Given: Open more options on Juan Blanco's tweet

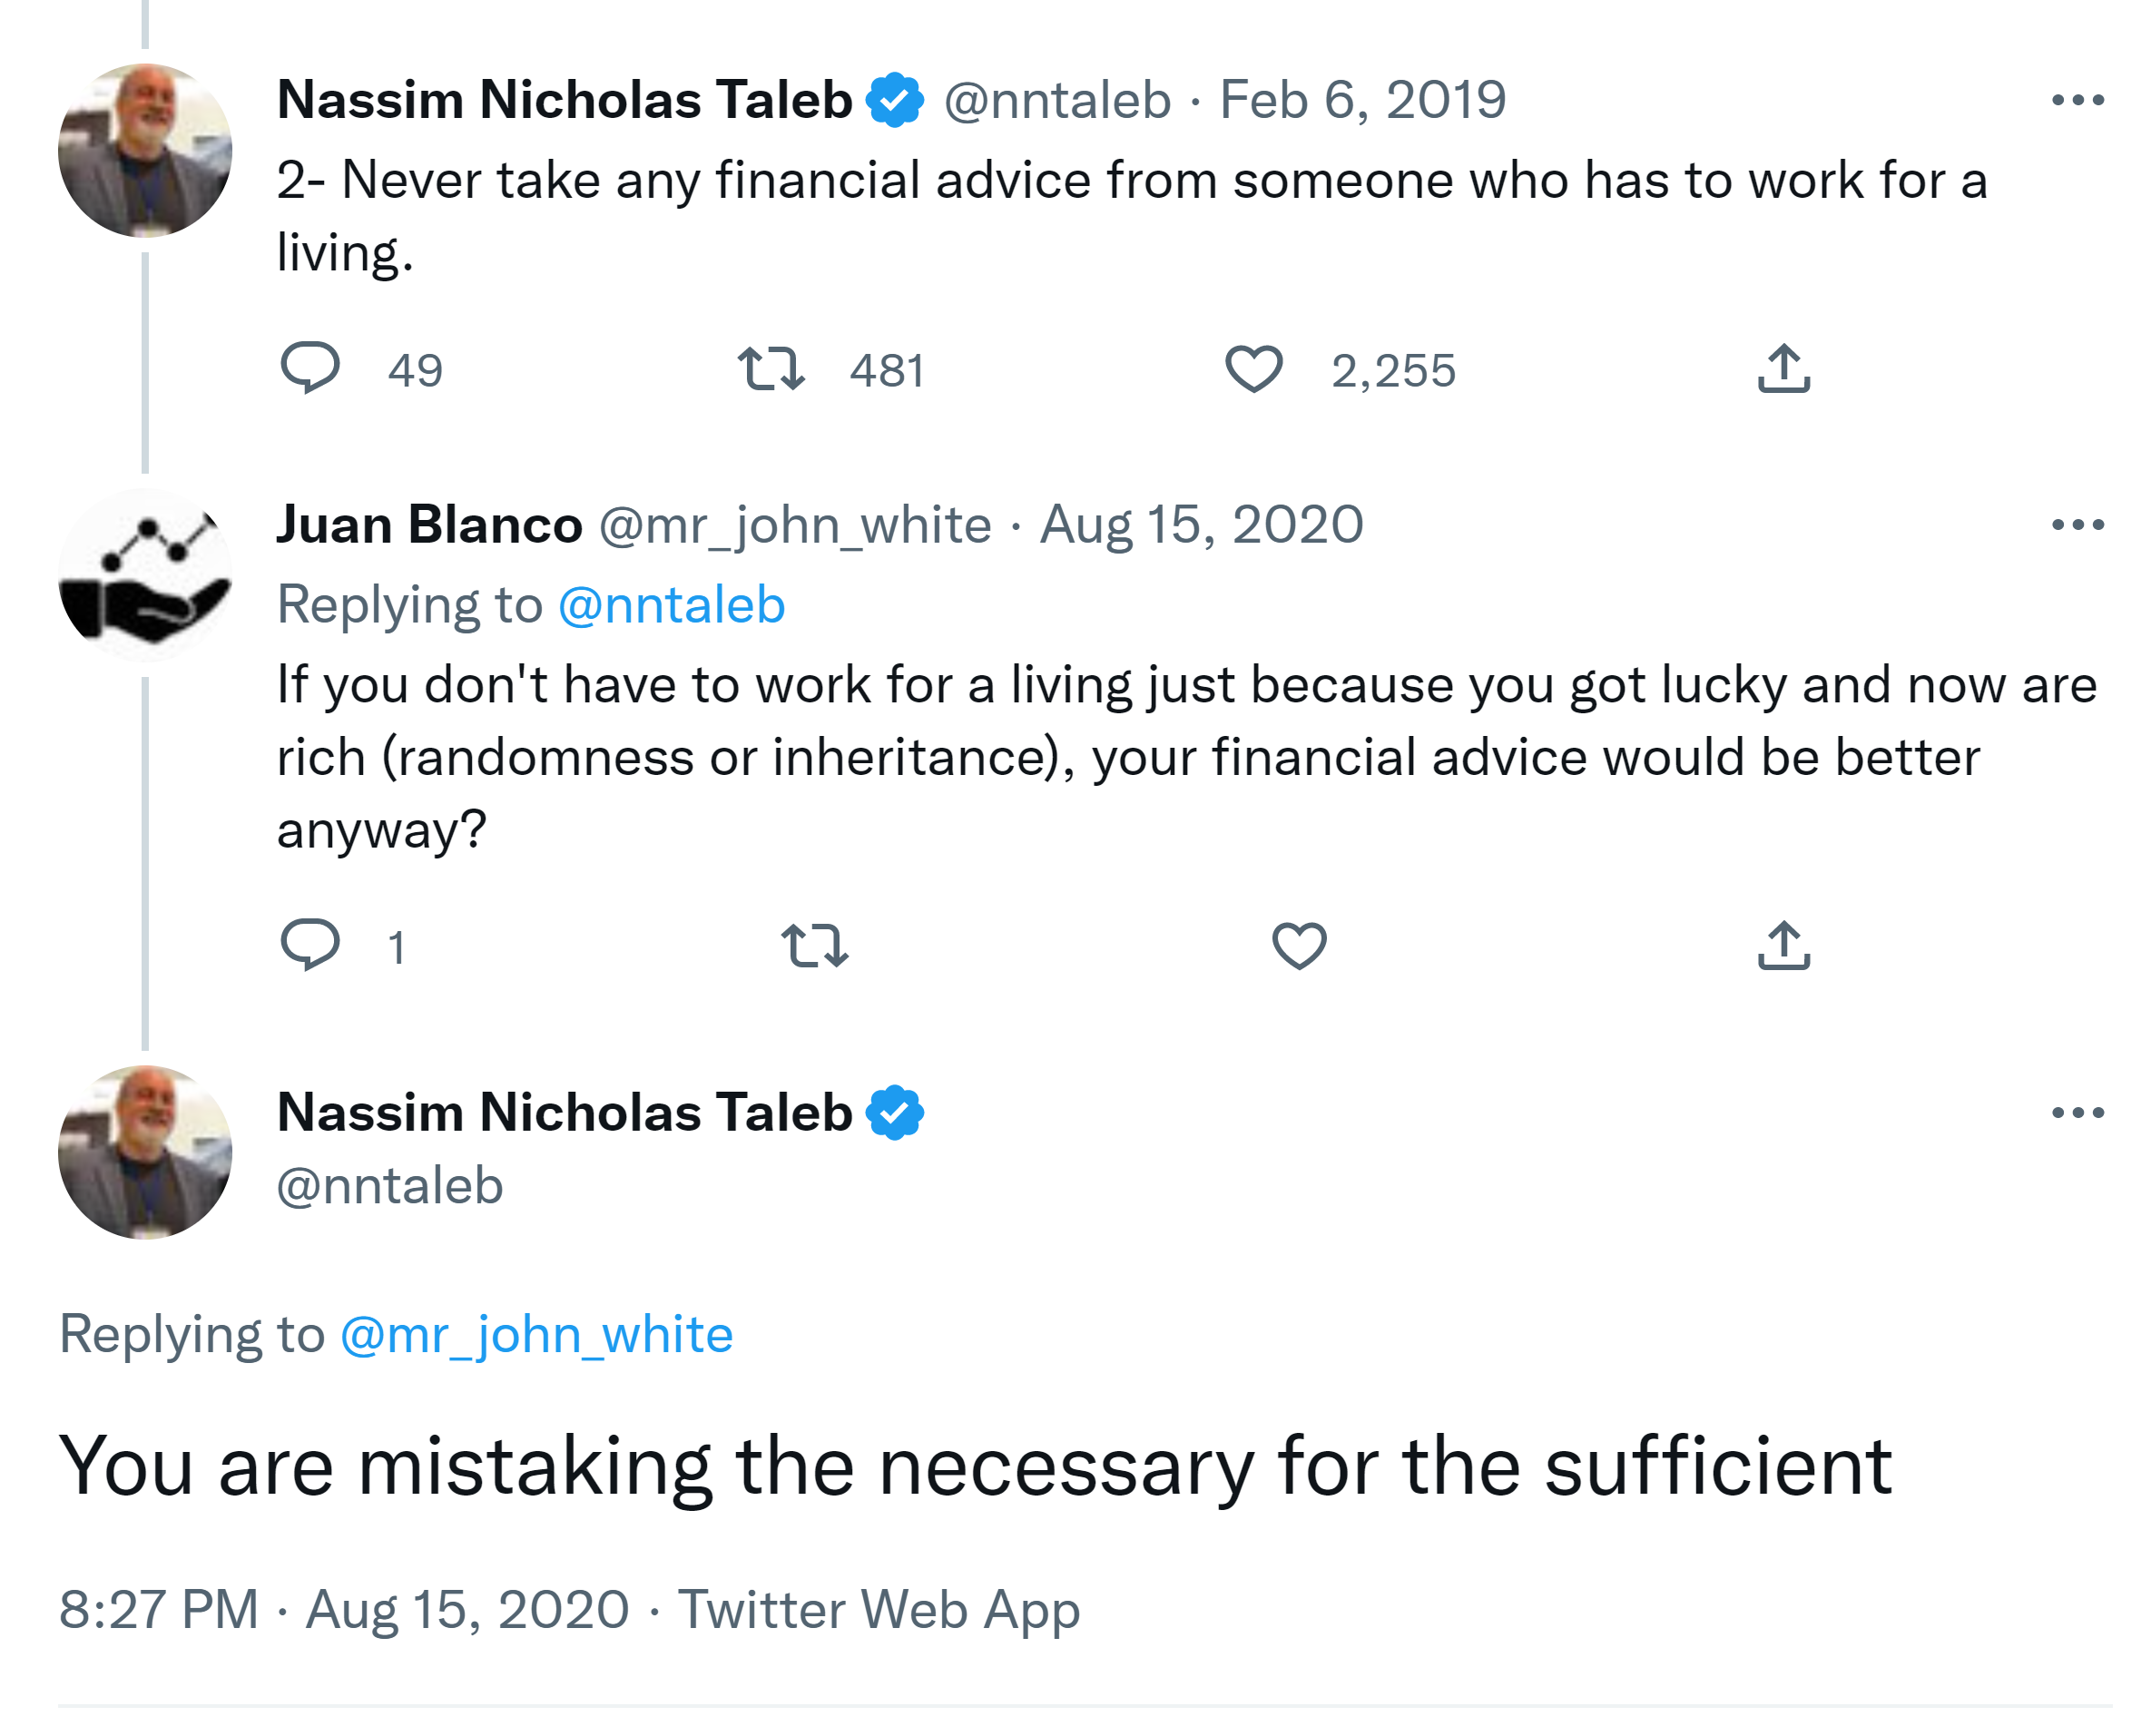Looking at the screenshot, I should click(x=2078, y=525).
